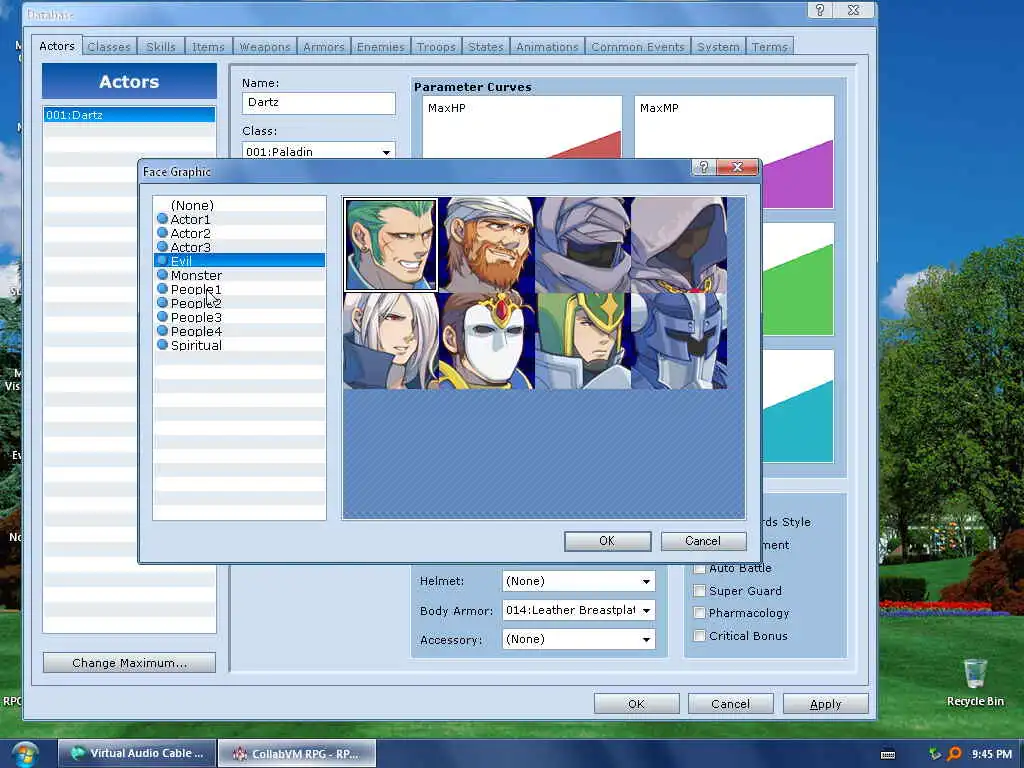Click the blue dot icon next to People3

163,317
